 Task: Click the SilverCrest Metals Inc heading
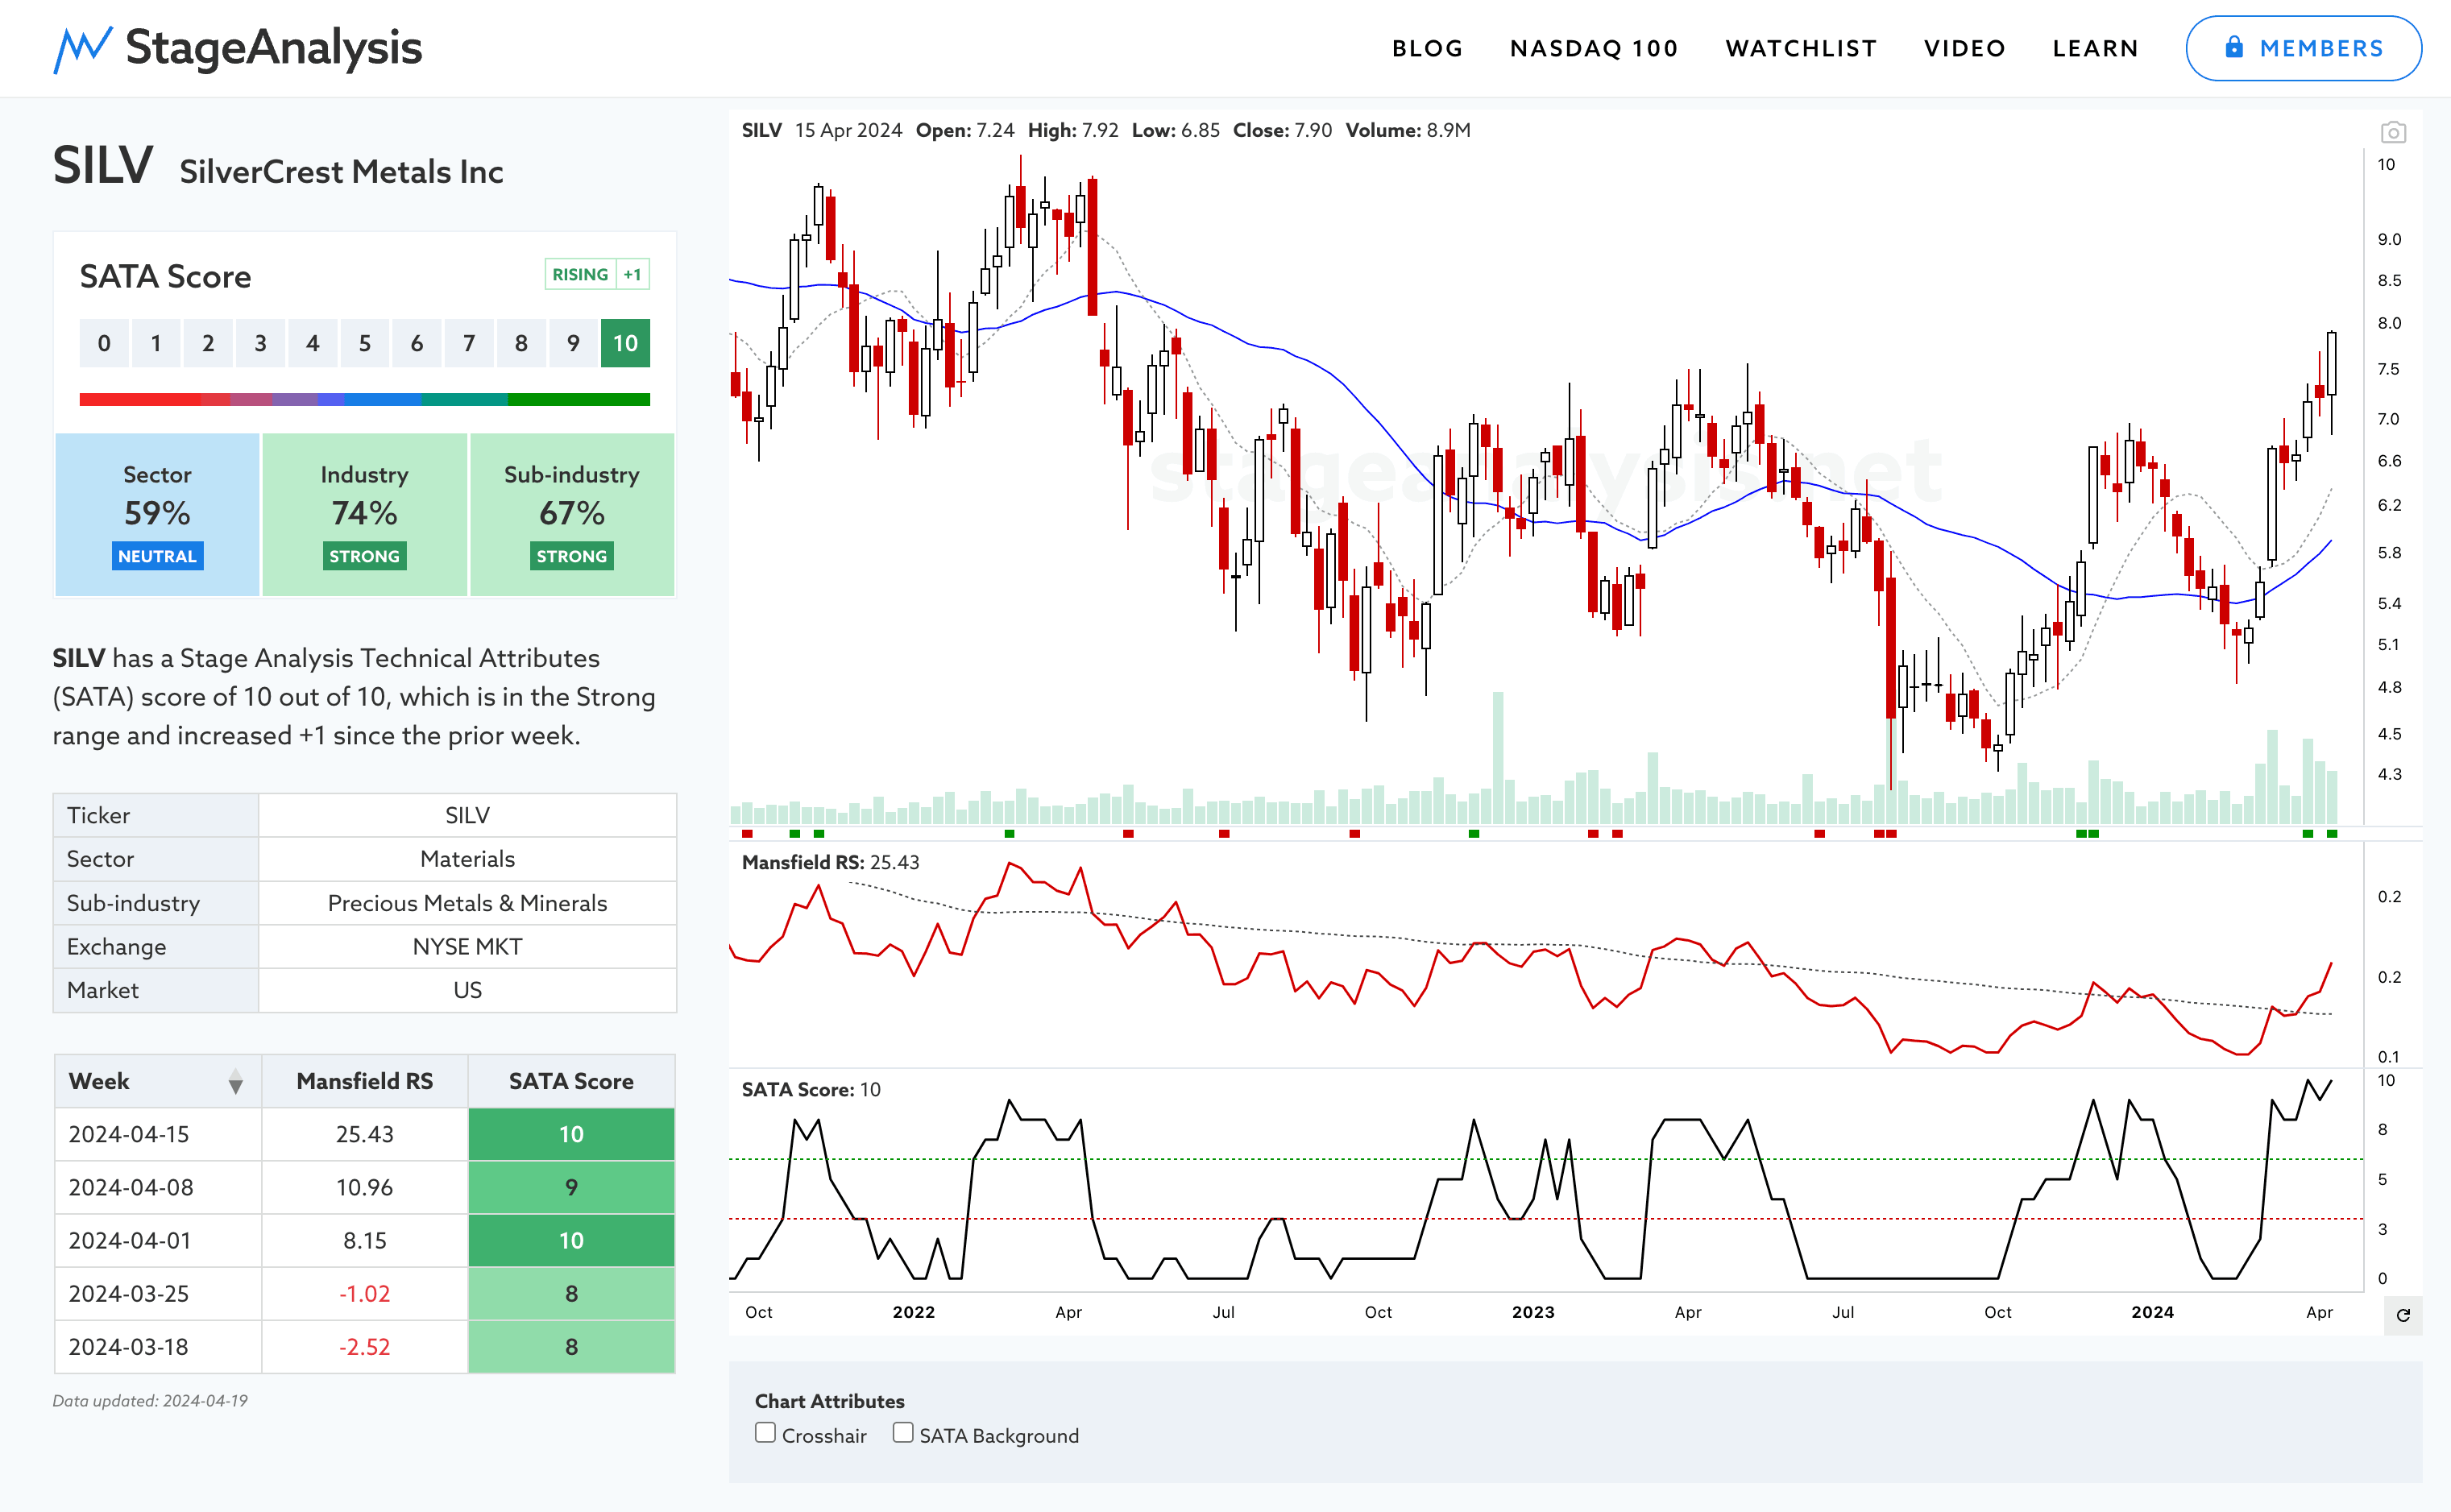coord(341,171)
